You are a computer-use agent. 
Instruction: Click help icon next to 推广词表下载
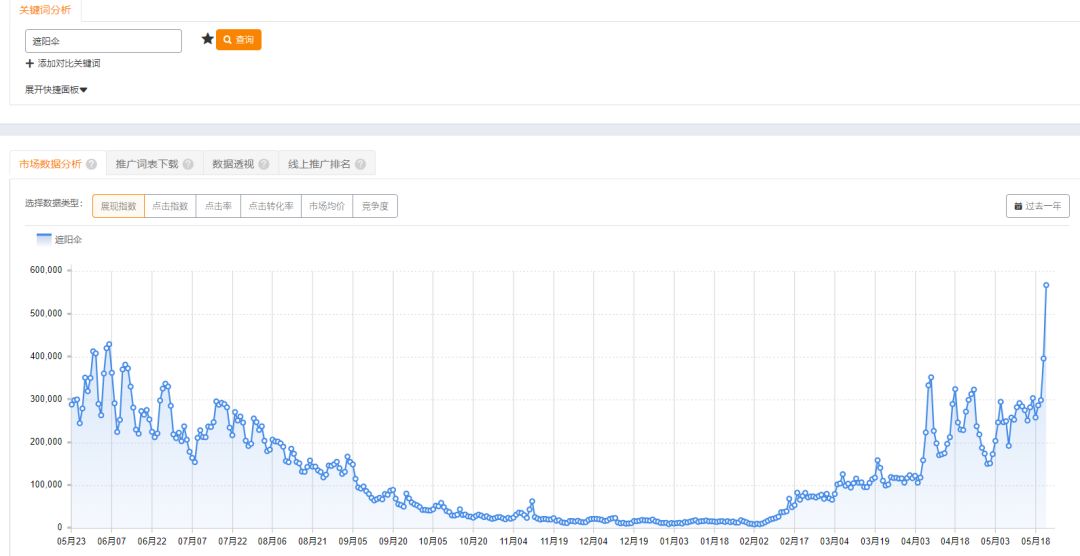point(188,164)
